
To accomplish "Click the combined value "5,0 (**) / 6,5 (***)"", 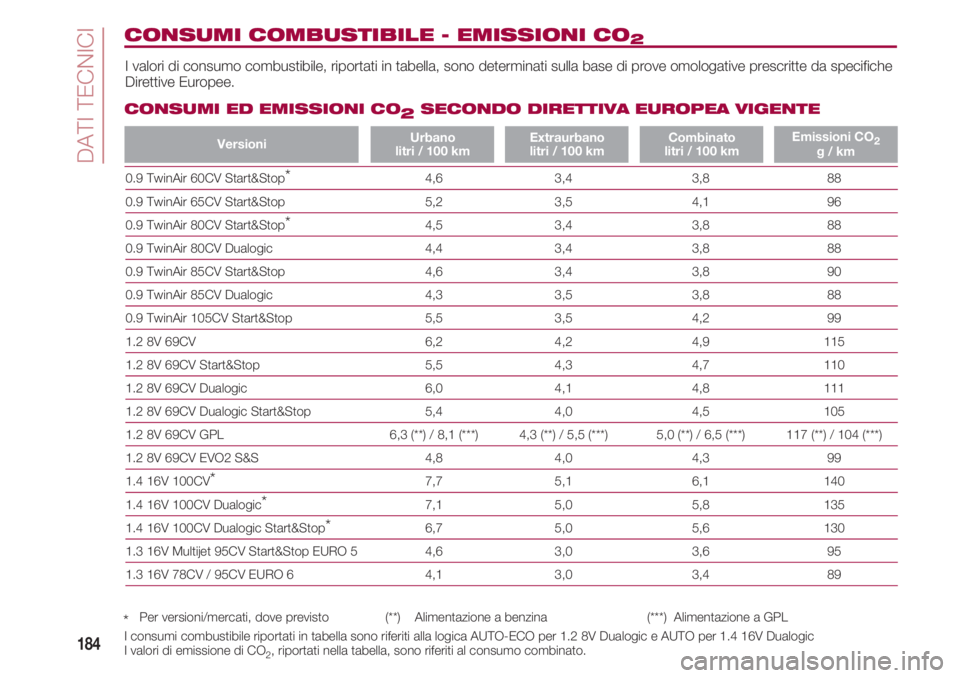I will 700,435.
